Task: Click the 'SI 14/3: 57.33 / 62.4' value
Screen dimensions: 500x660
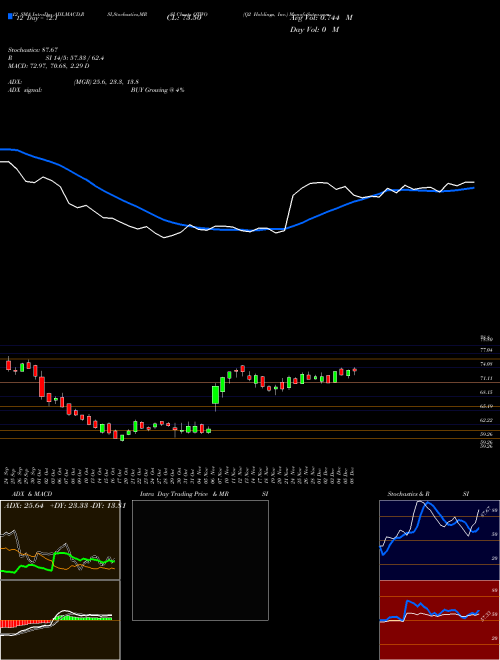Action: click(x=75, y=58)
